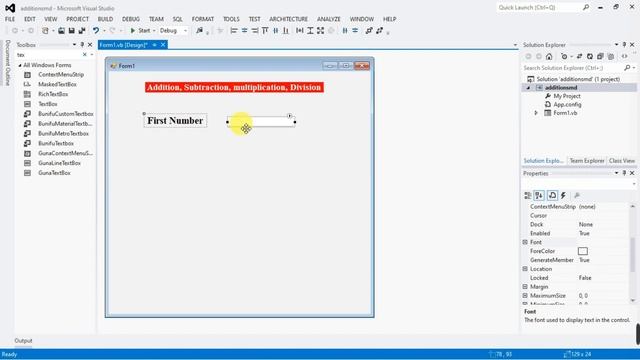Select MaskedTextBox in the Toolbox
640x360 pixels.
pyautogui.click(x=57, y=84)
